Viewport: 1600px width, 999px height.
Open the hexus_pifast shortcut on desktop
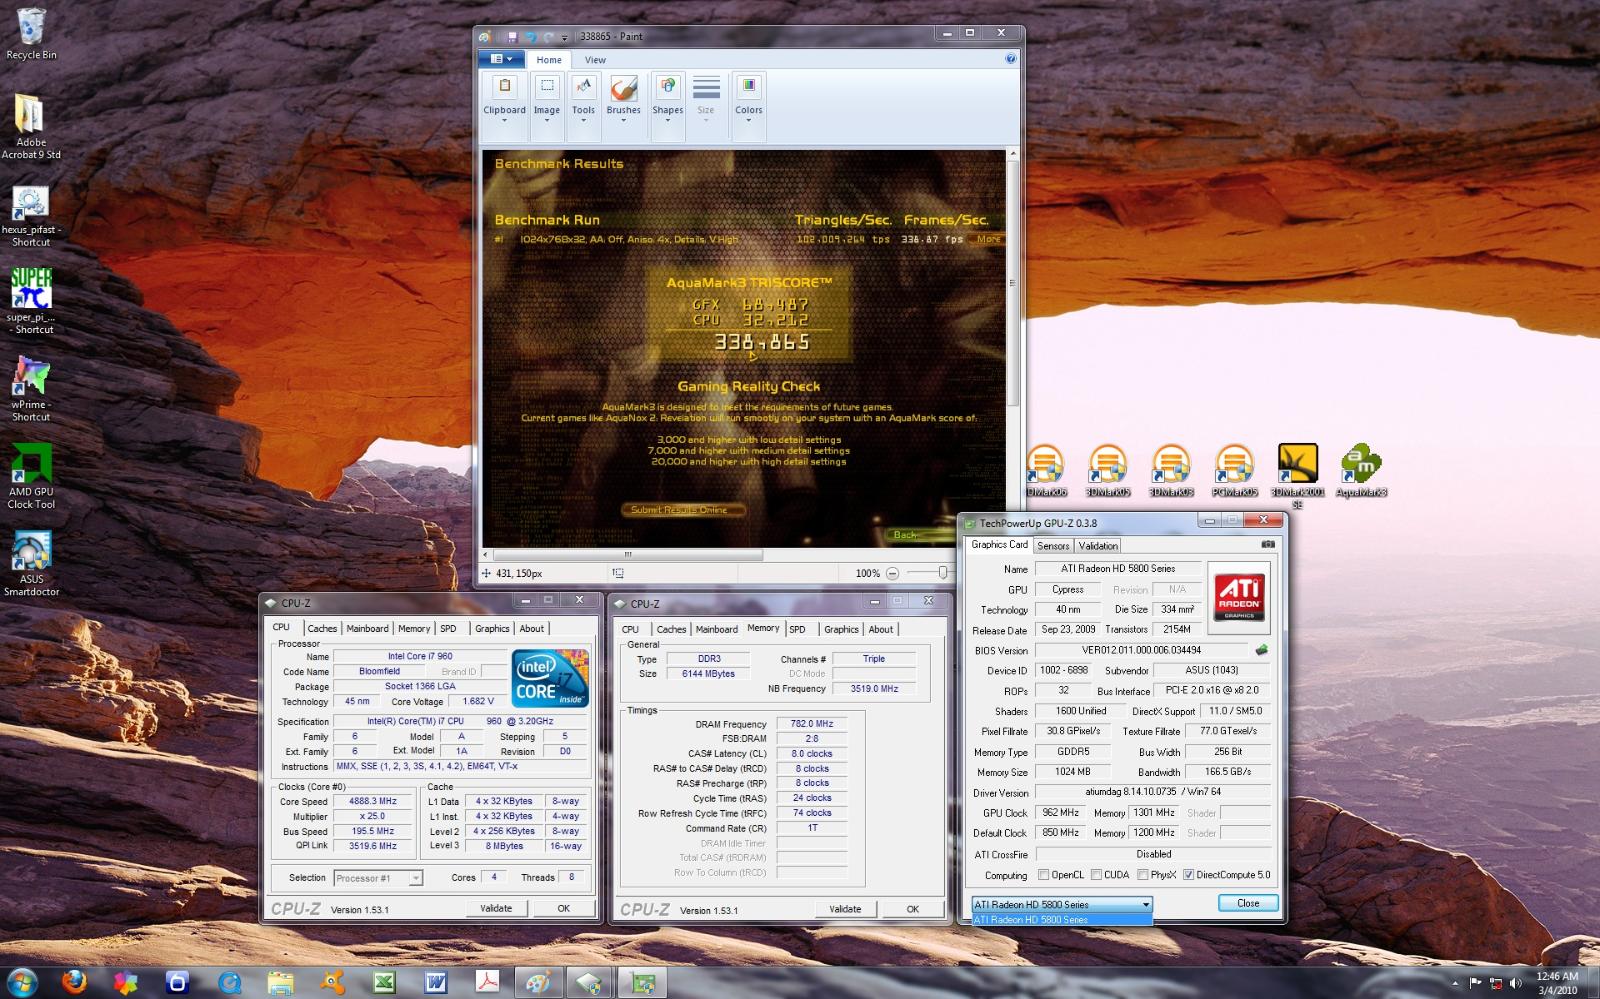tap(31, 216)
